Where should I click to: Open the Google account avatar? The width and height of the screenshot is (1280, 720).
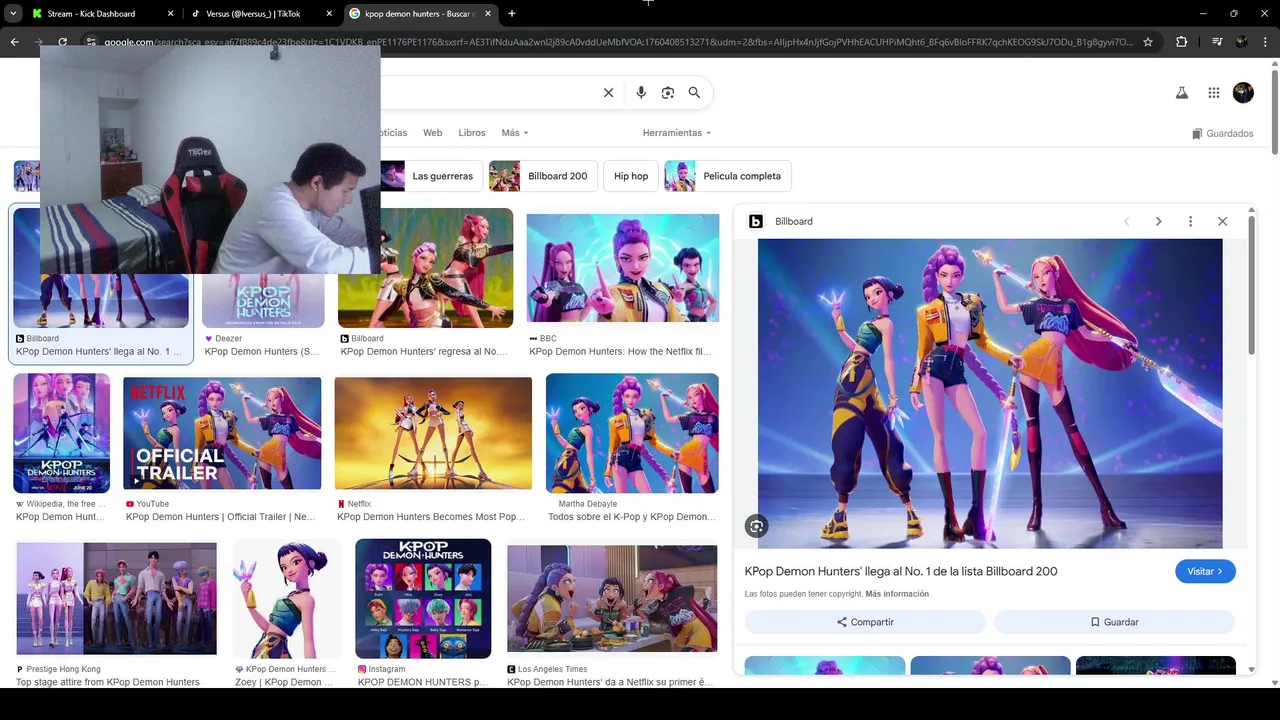tap(1243, 93)
